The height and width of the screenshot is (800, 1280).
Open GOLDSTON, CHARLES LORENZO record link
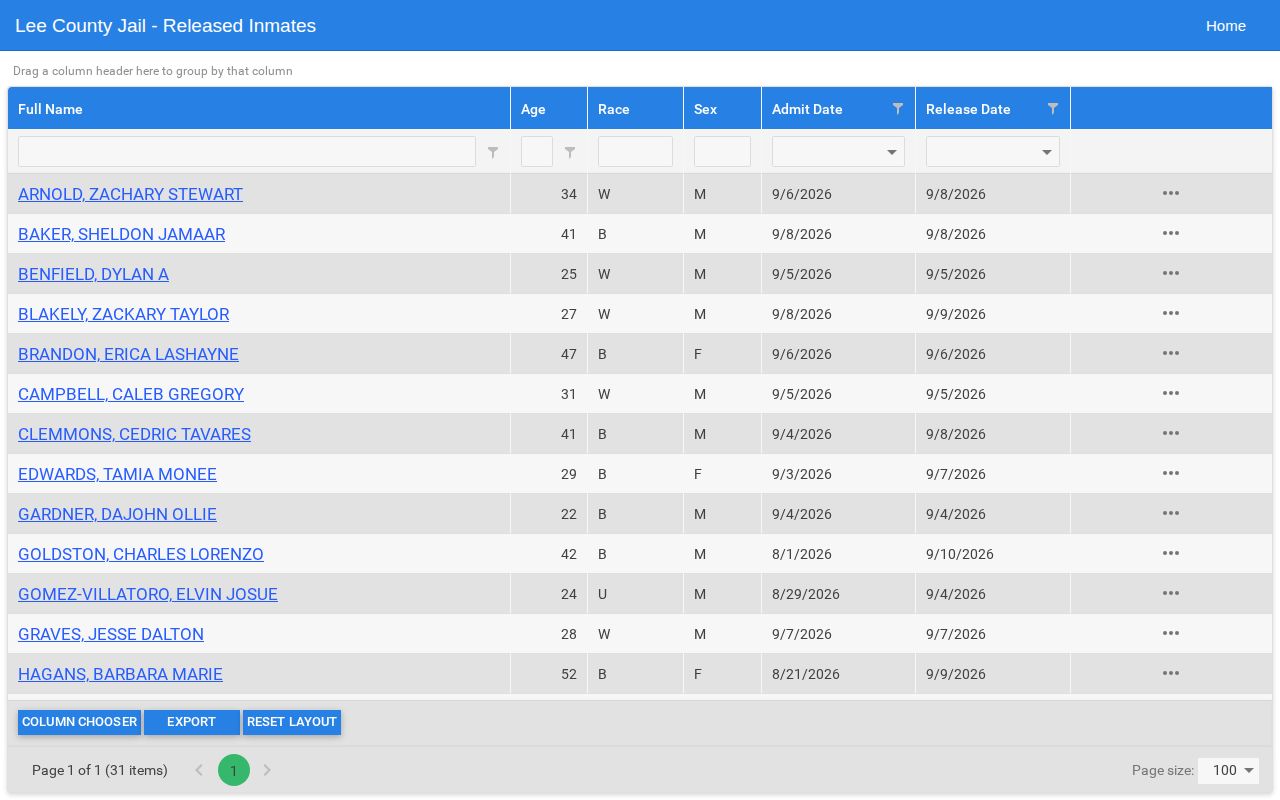click(x=141, y=554)
